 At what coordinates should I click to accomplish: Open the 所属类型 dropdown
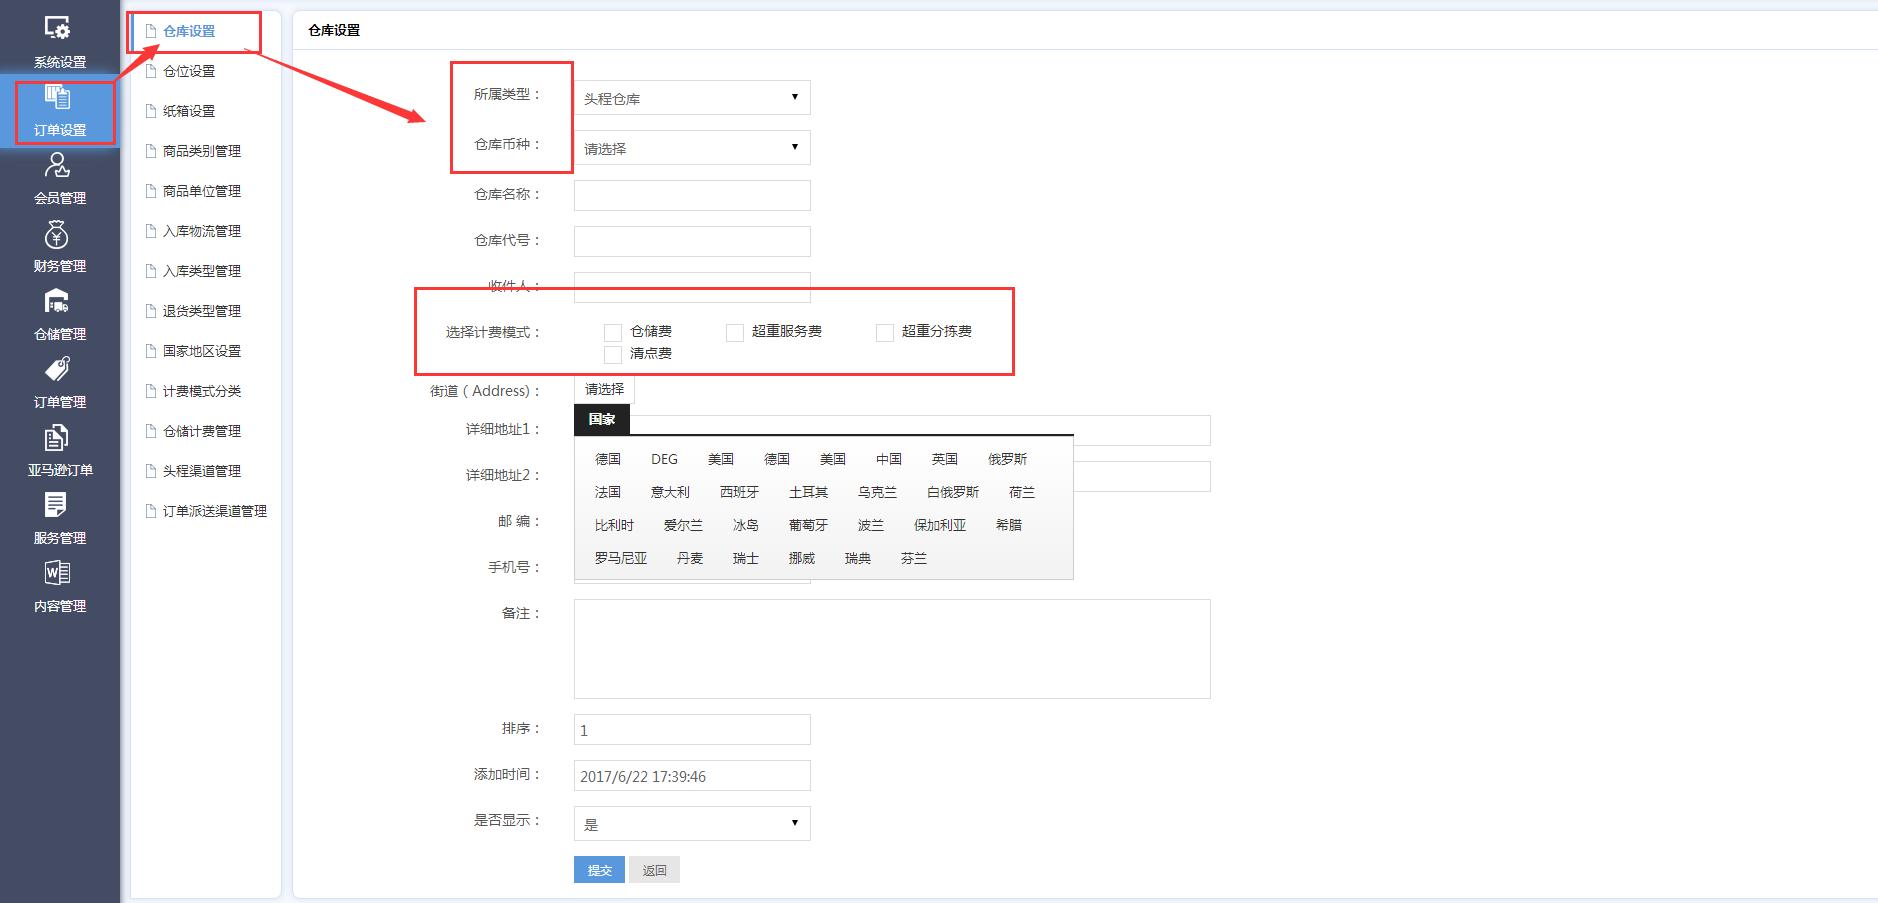pyautogui.click(x=691, y=97)
